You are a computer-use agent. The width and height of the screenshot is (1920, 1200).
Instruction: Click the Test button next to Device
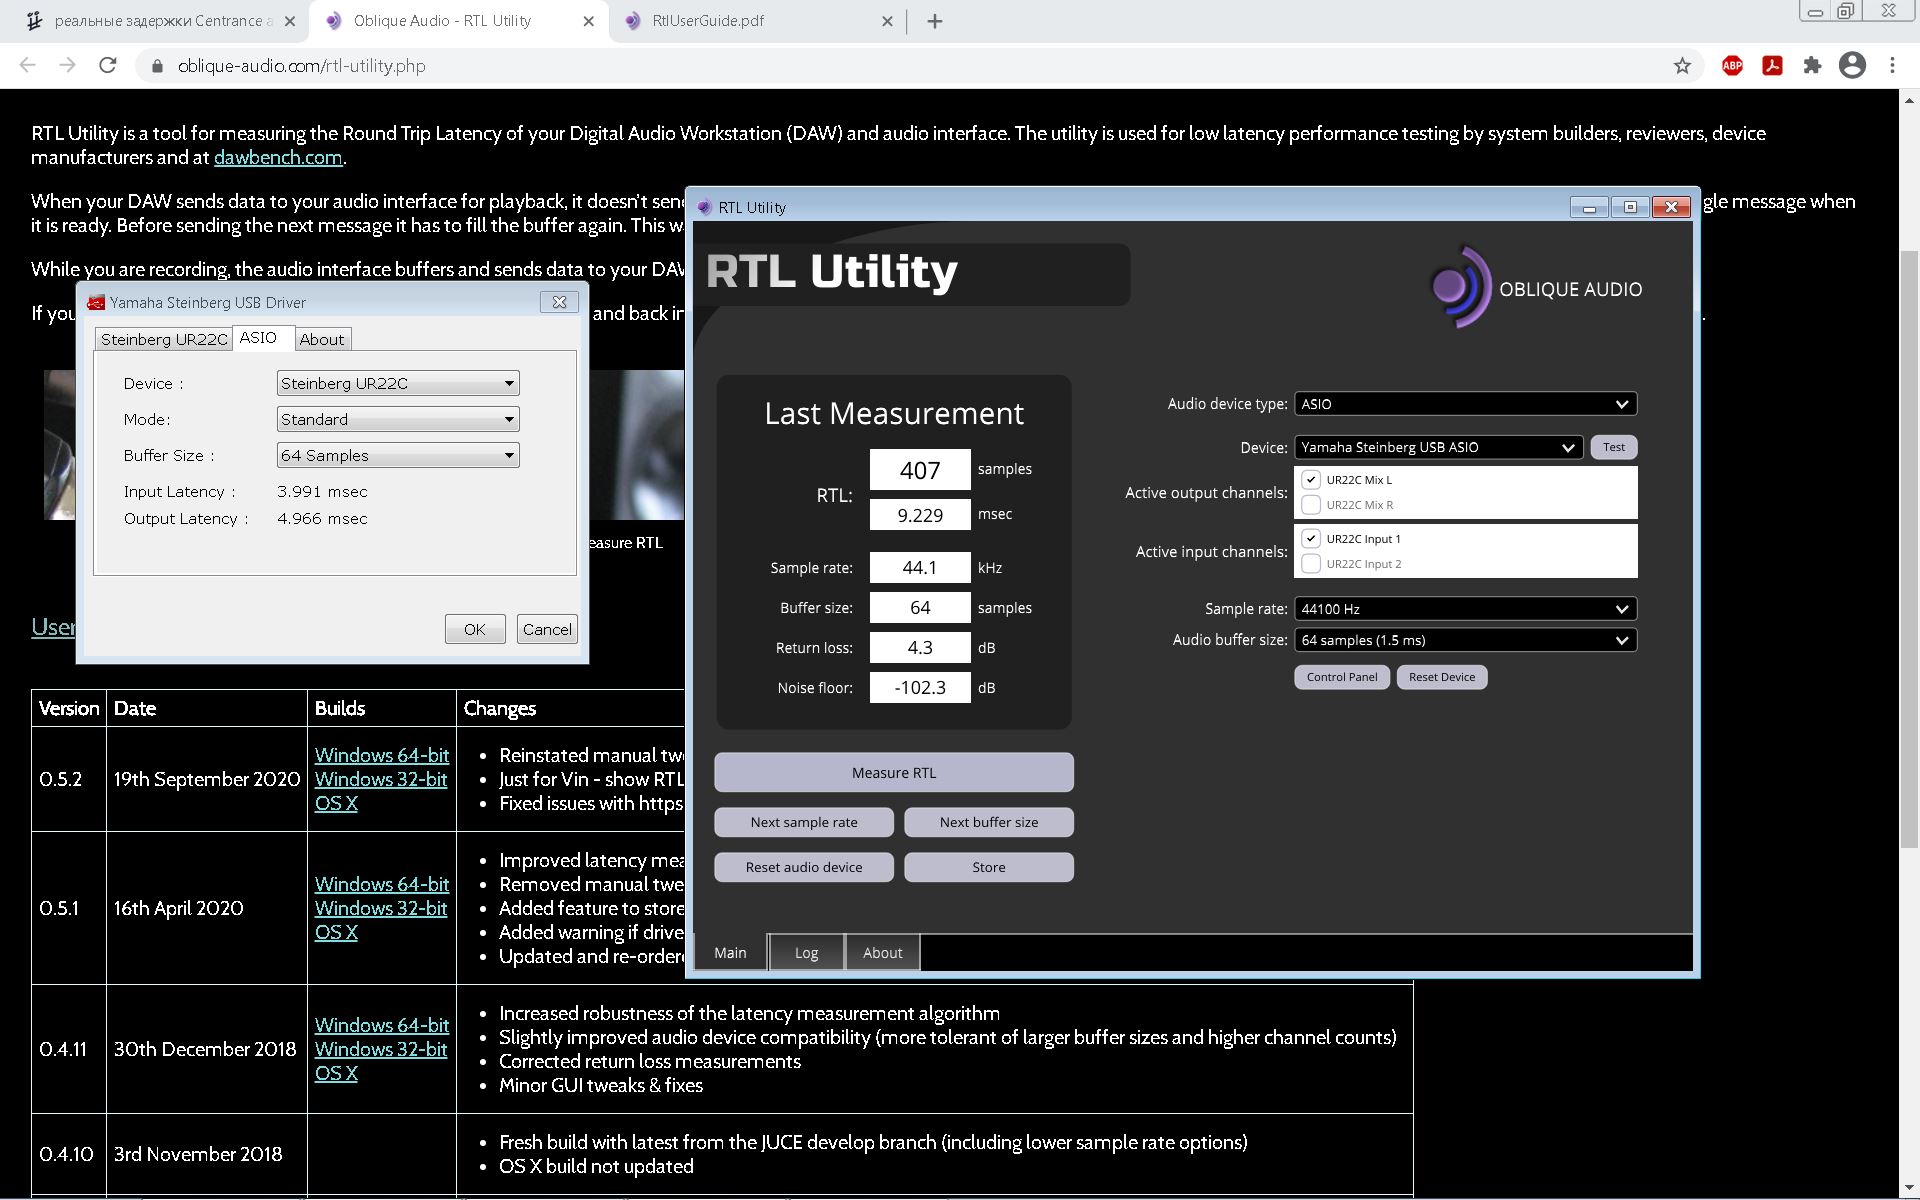pos(1614,447)
